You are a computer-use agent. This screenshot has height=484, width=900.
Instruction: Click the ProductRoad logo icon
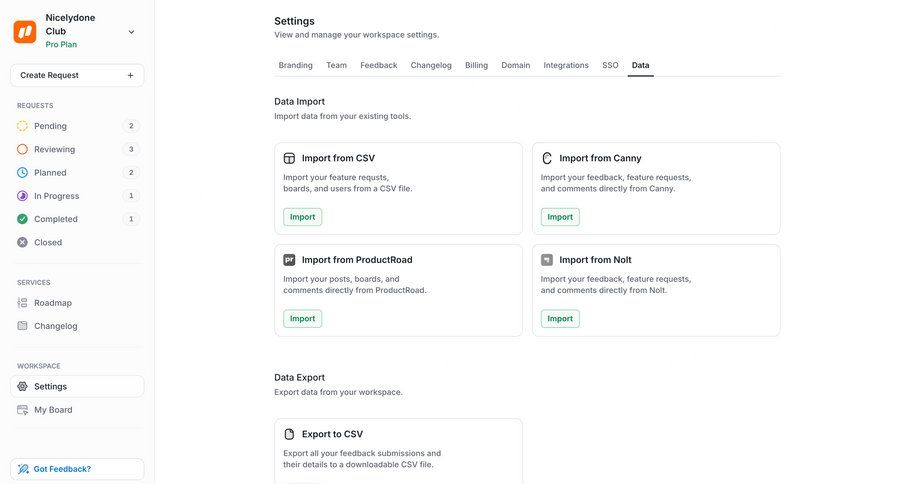289,260
